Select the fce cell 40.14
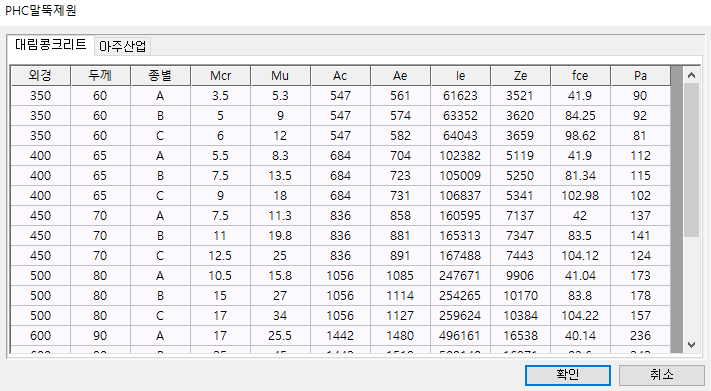Viewport: 711px width, 391px height. (581, 335)
